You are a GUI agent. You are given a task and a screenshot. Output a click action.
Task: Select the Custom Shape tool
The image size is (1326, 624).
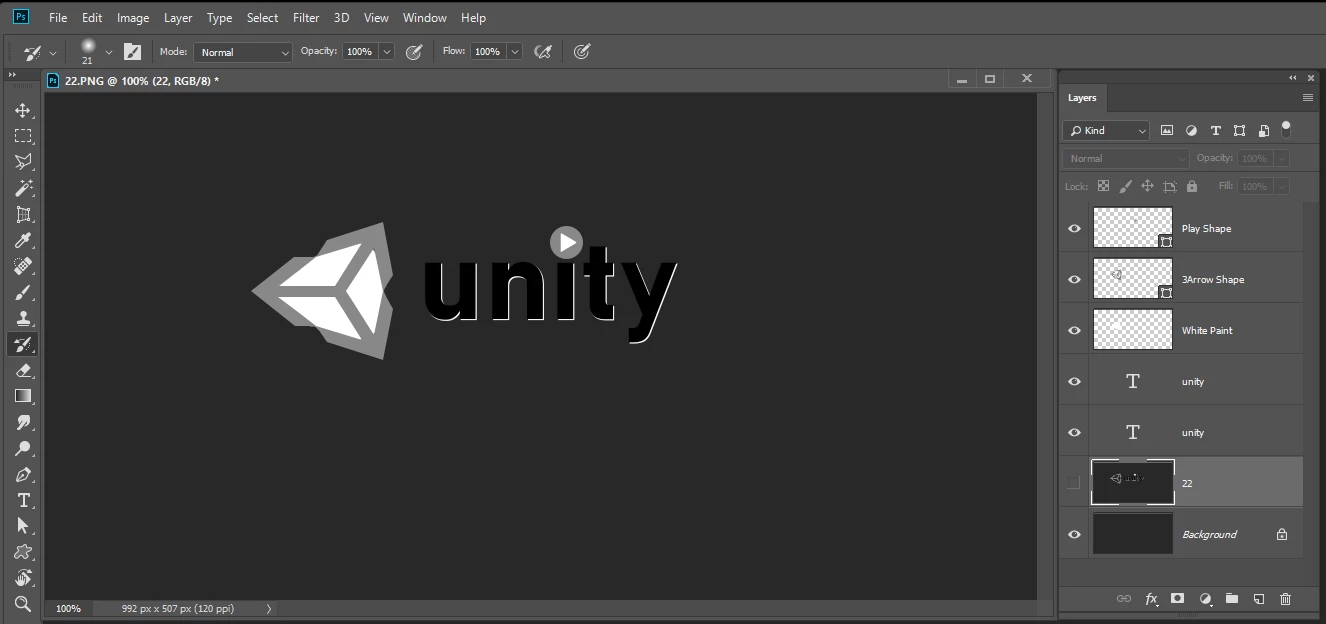coord(23,552)
